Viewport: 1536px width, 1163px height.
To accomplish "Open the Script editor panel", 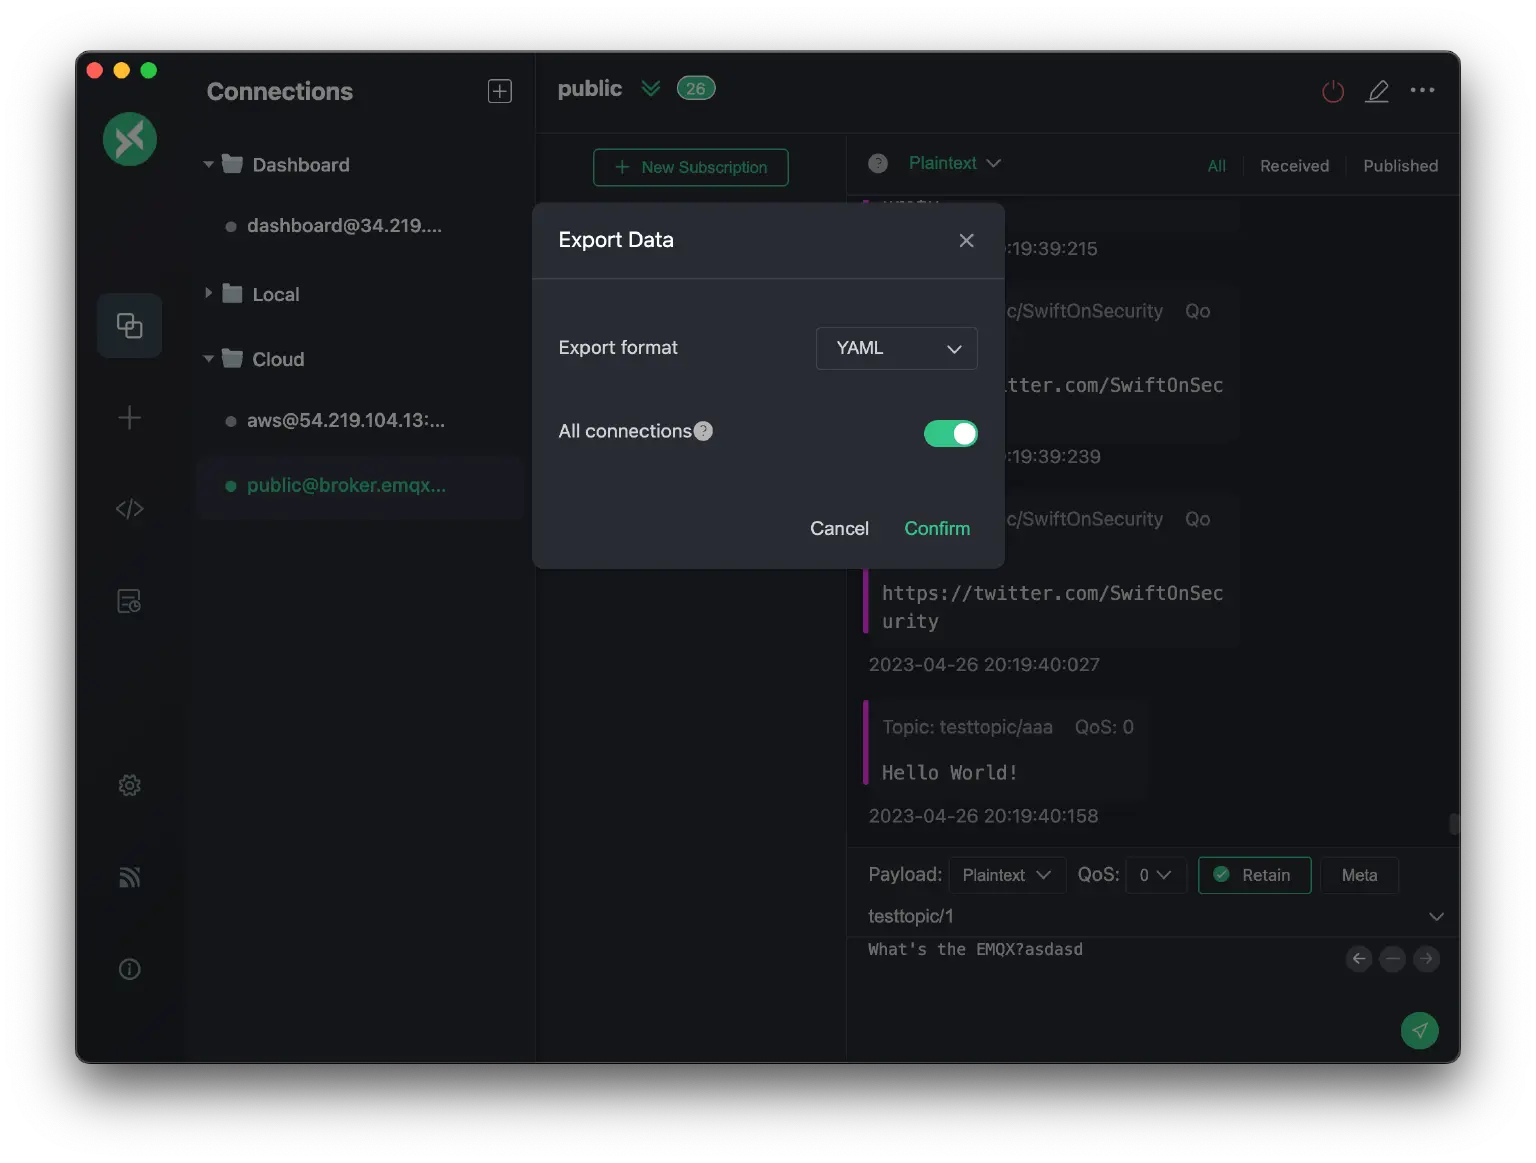I will click(x=129, y=508).
